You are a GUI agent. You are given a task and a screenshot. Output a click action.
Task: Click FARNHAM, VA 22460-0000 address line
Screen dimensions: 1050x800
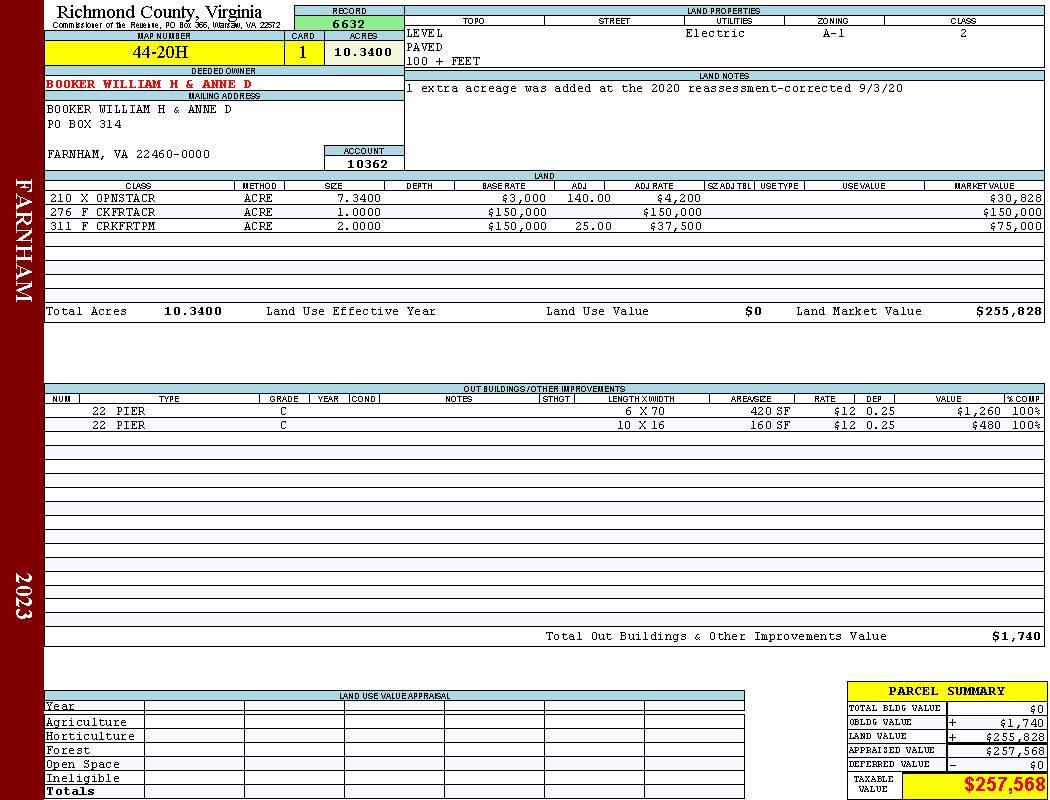129,154
